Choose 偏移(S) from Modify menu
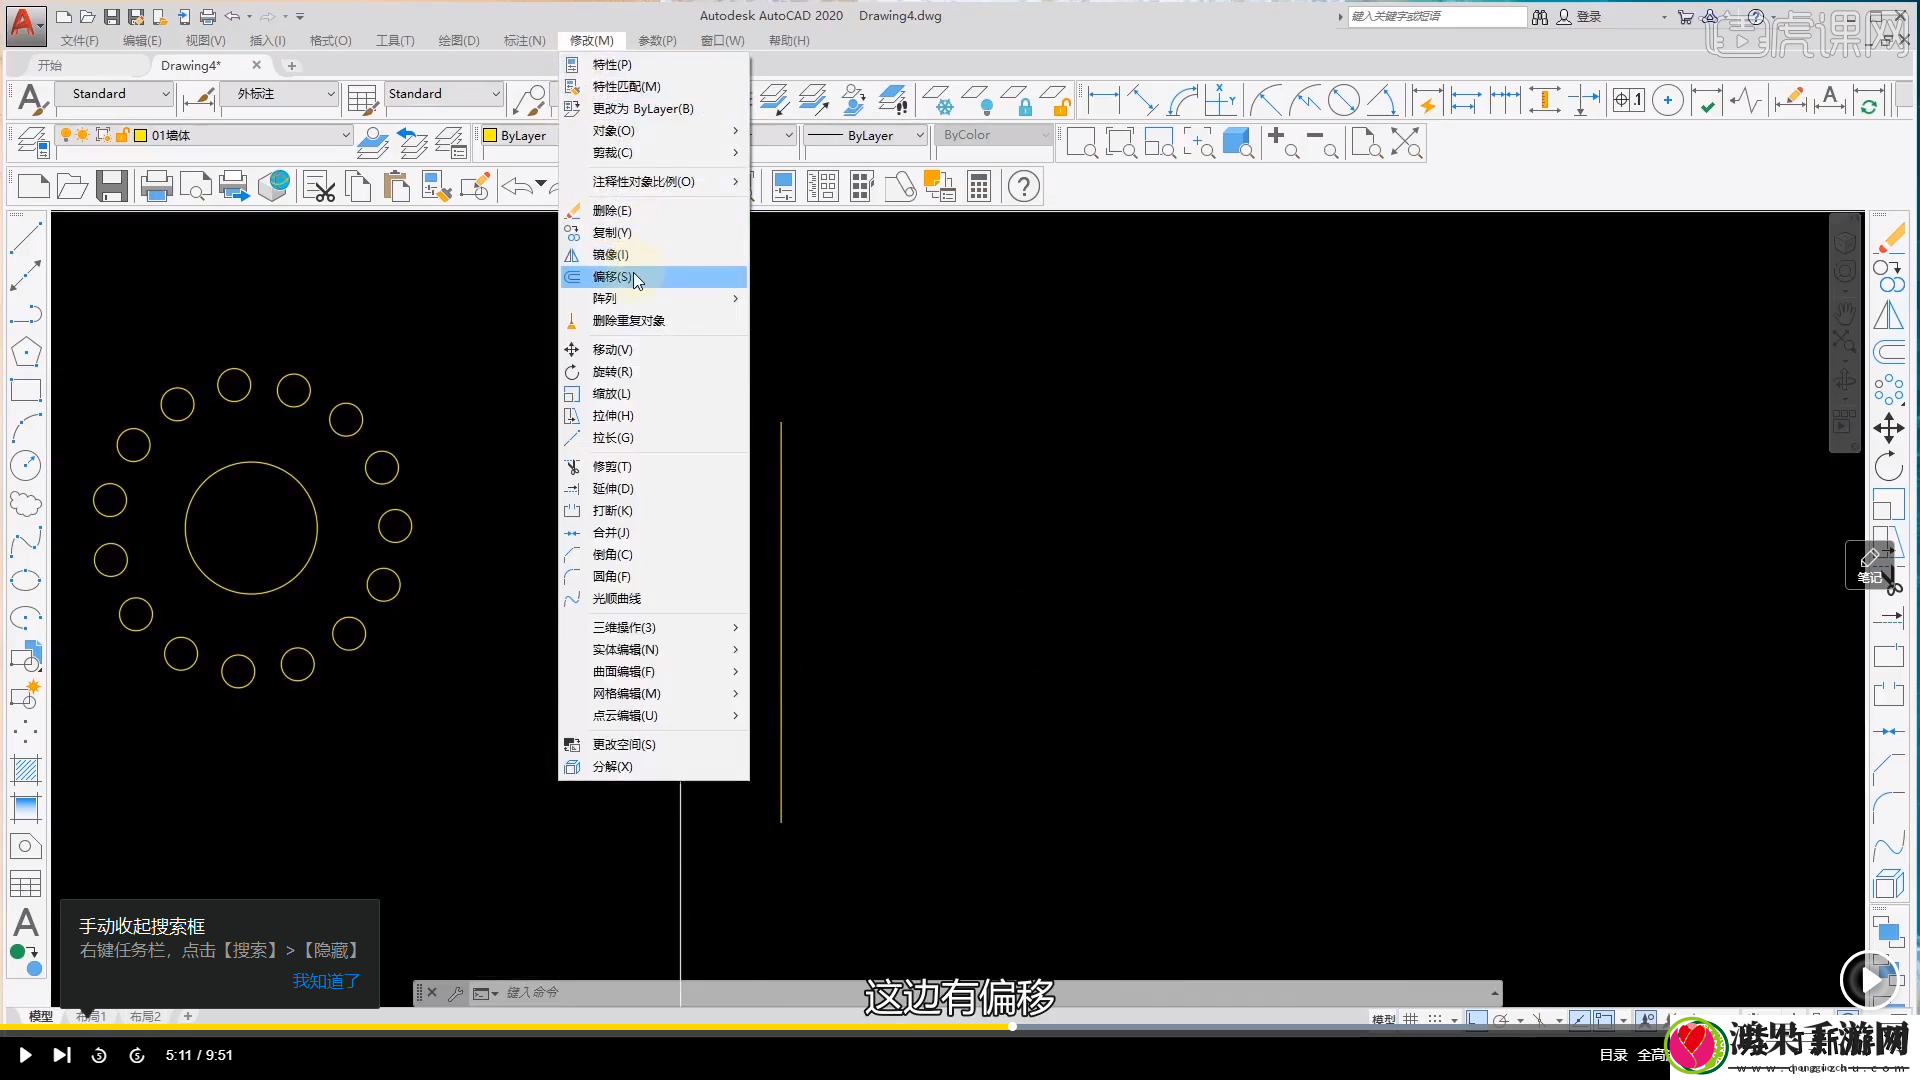 [x=654, y=277]
